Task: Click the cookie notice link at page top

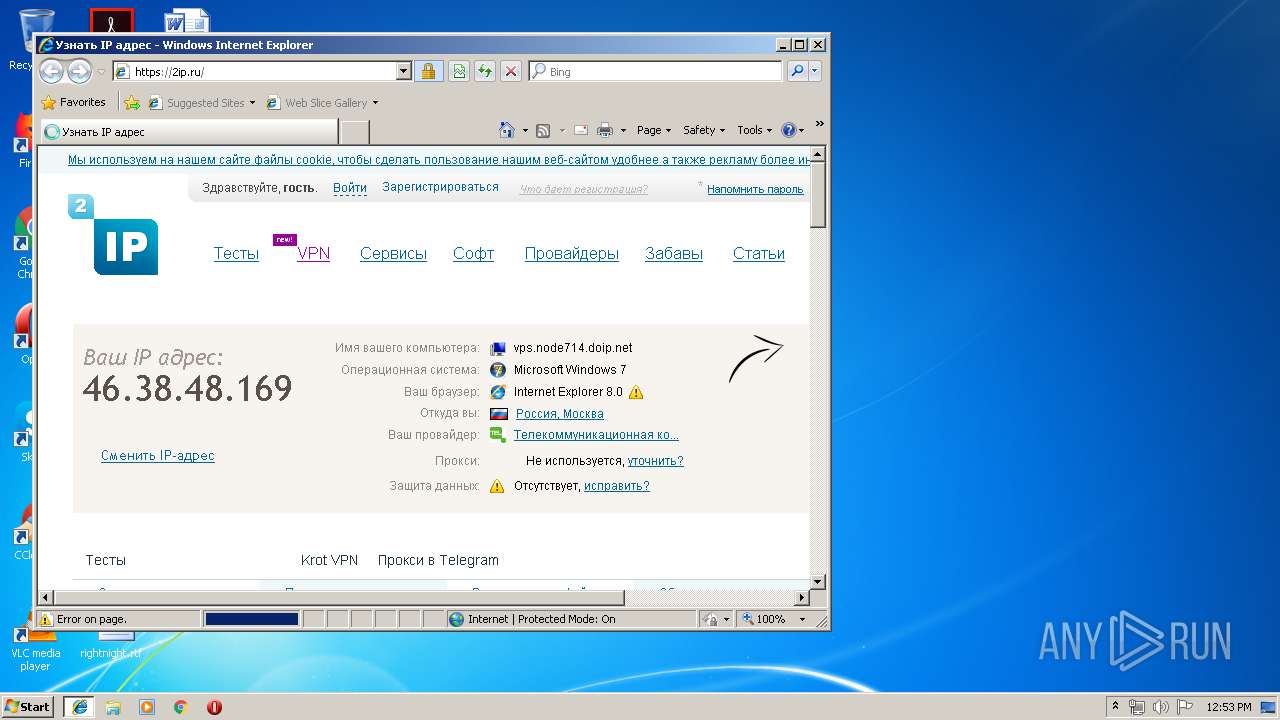Action: (438, 160)
